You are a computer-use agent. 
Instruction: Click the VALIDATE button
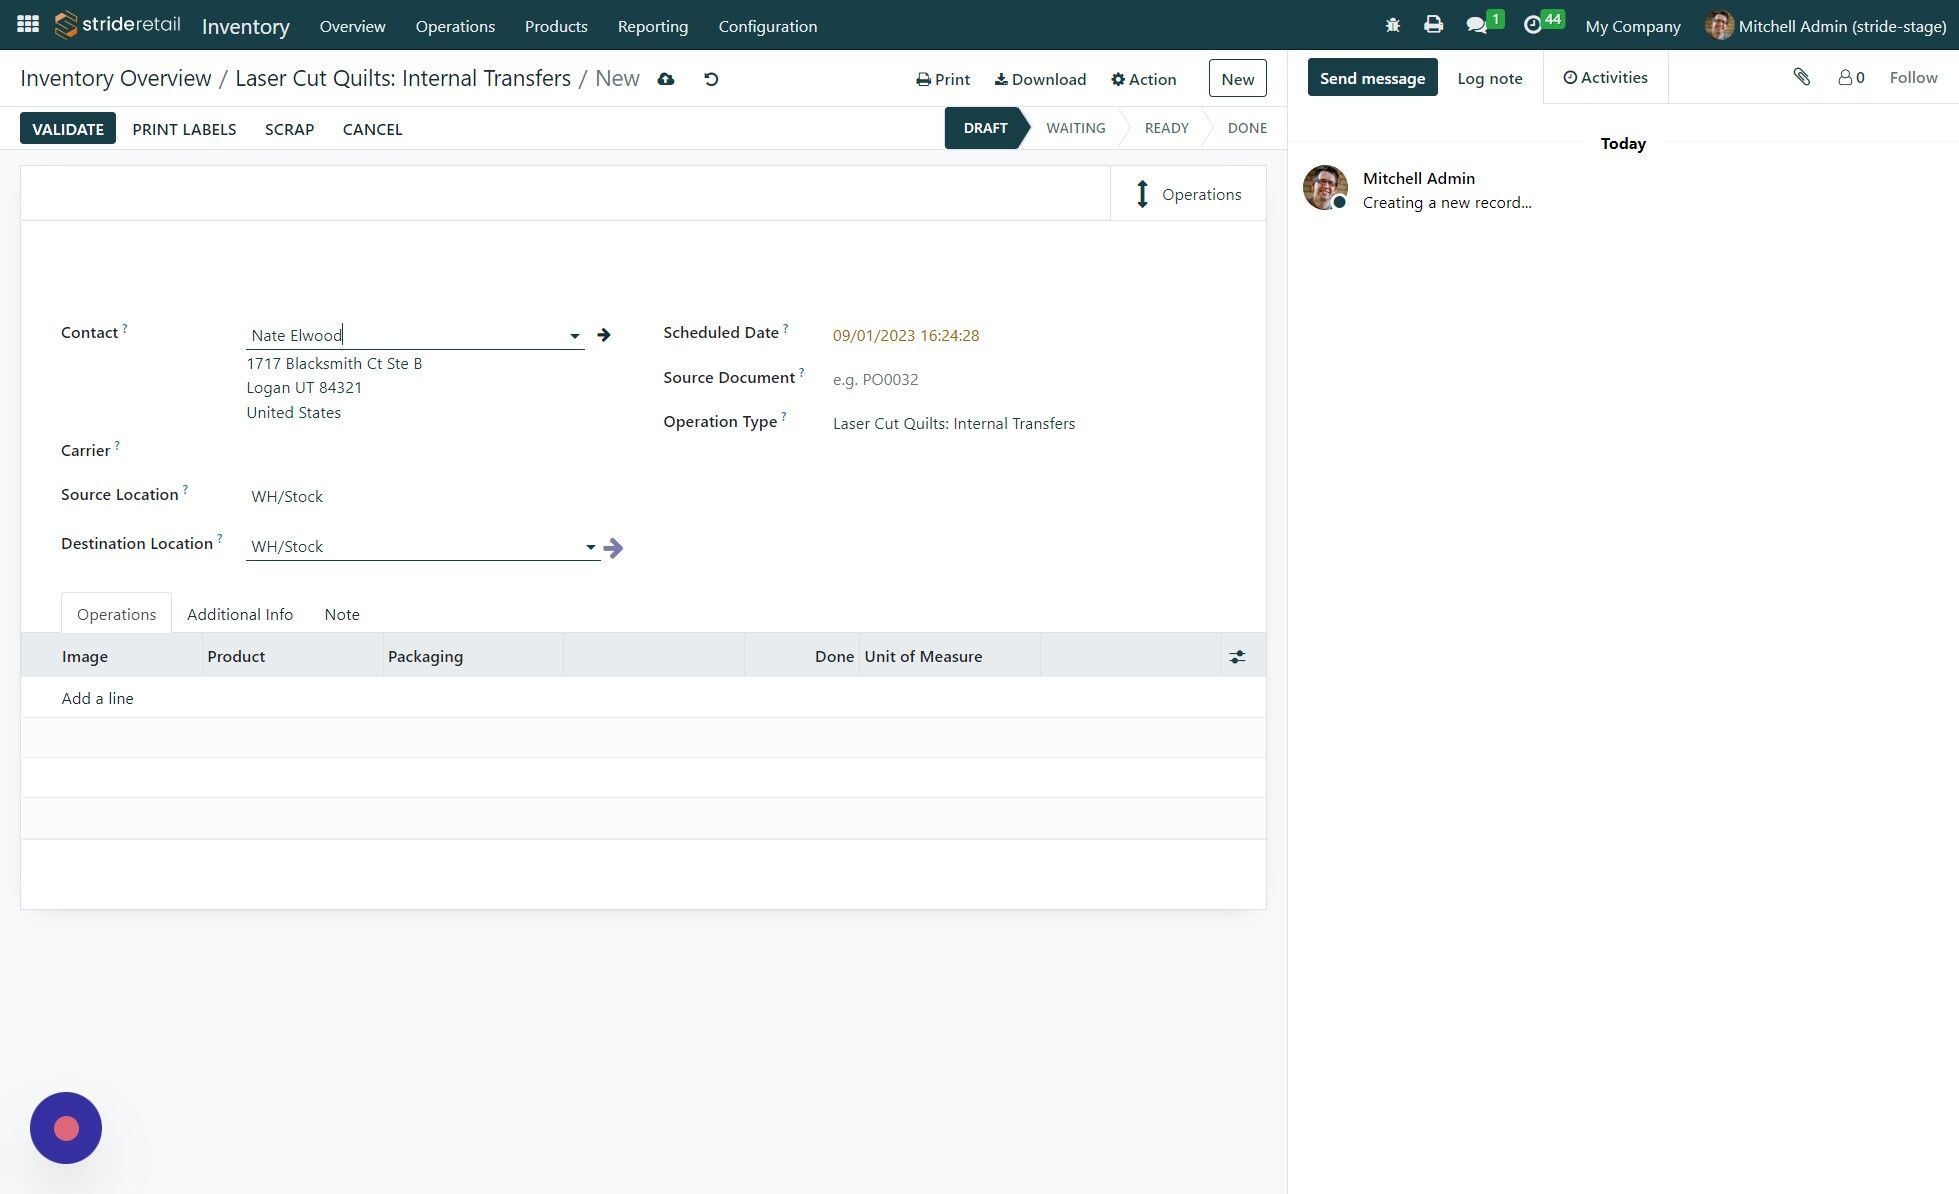[68, 128]
